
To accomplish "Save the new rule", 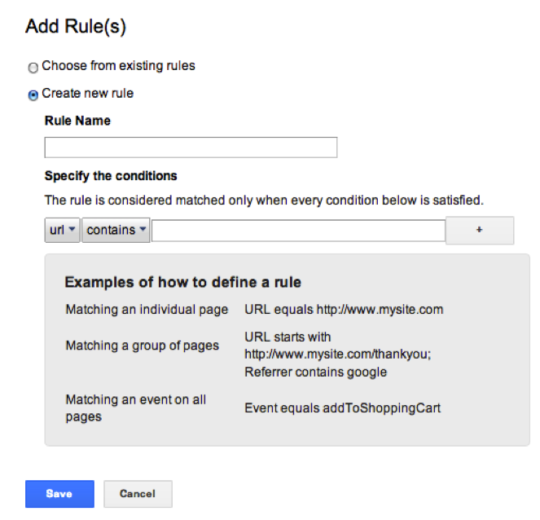I will pos(60,494).
